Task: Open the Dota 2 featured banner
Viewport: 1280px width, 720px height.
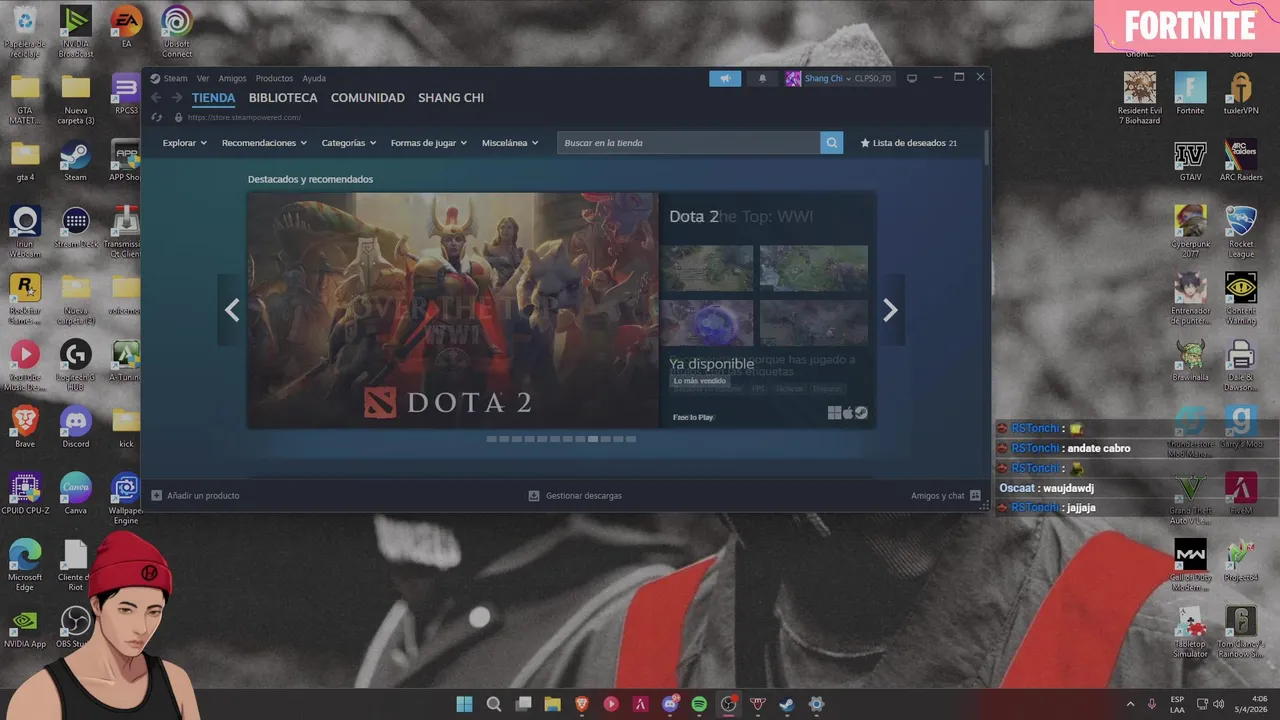Action: [453, 310]
